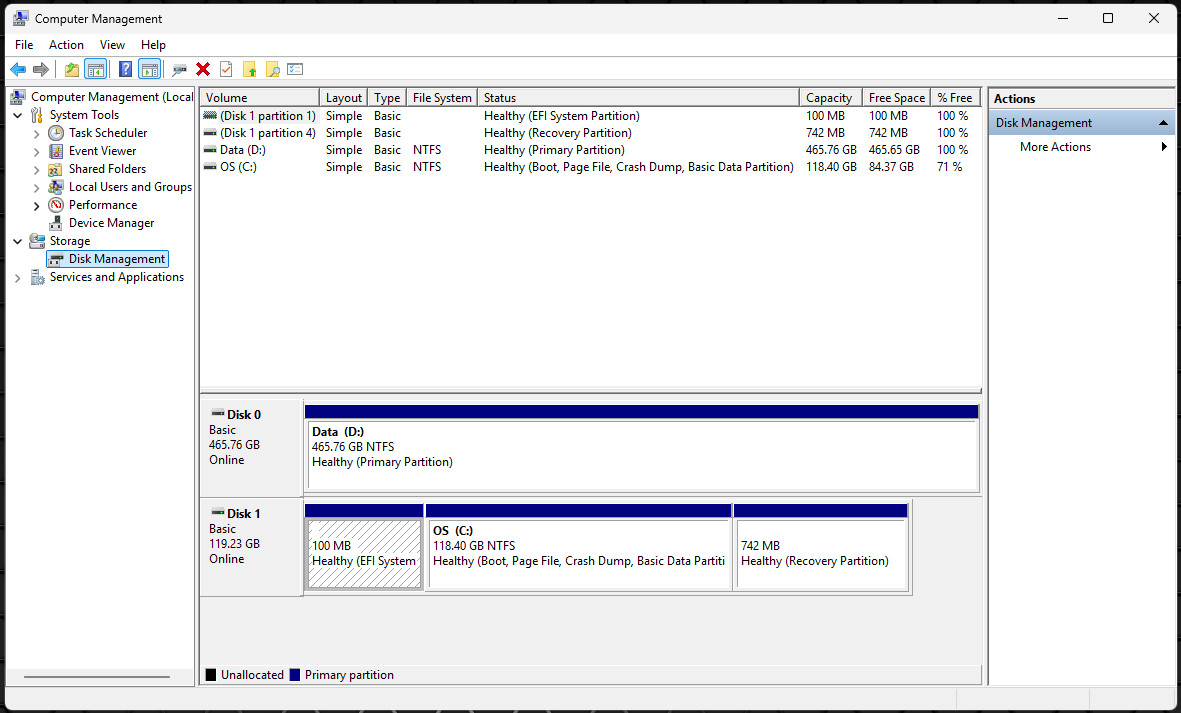Expand the Shared Folders node
Viewport: 1181px width, 713px height.
36,169
